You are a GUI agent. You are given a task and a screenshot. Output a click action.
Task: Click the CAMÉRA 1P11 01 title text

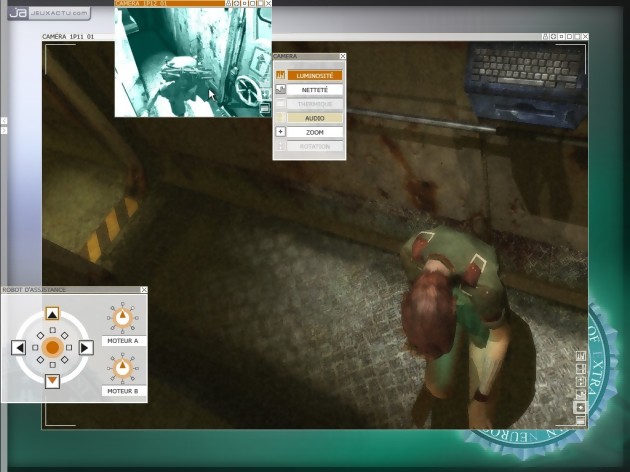click(68, 37)
